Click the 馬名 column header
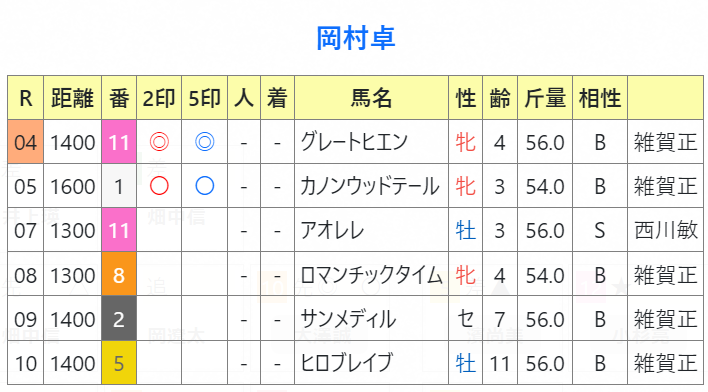The height and width of the screenshot is (392, 708). pos(371,98)
